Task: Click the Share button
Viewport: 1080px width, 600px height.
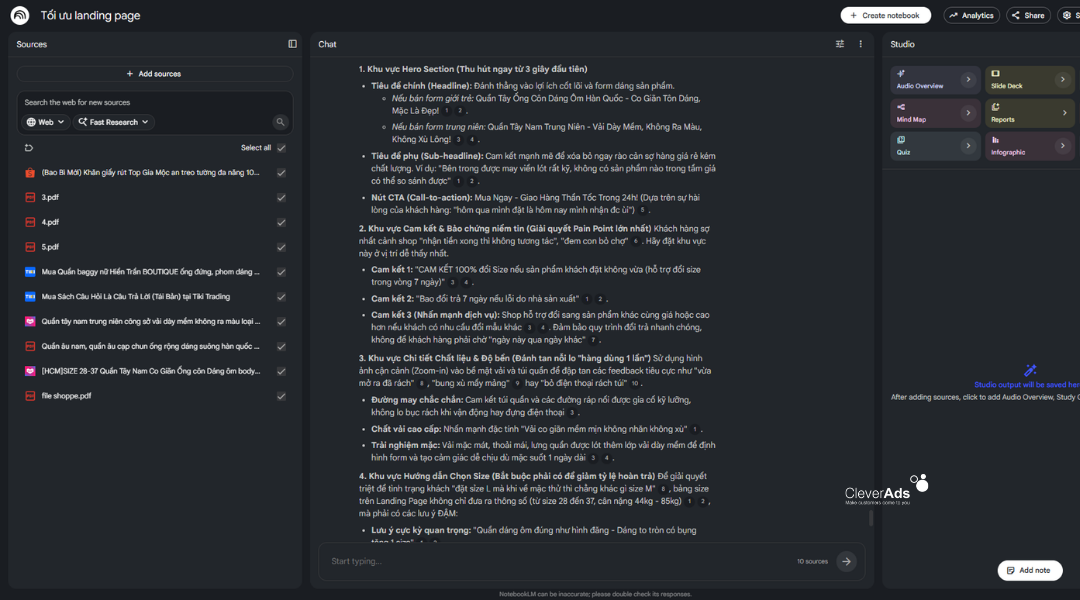Action: (x=1028, y=15)
